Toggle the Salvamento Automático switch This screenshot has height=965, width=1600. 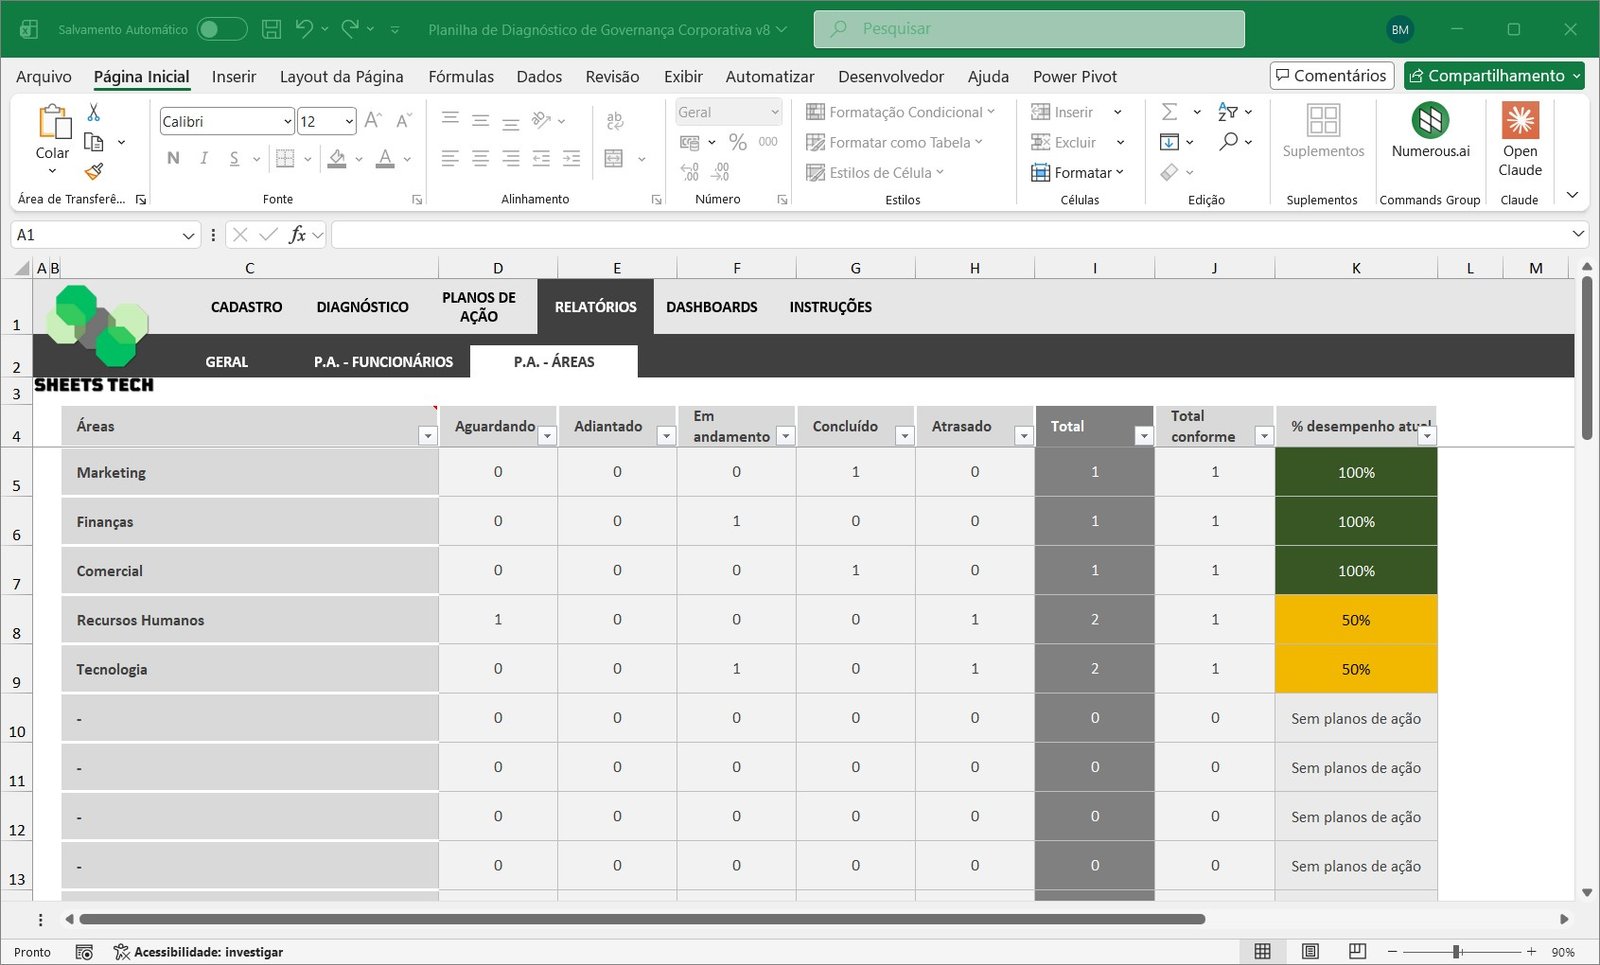pos(221,29)
